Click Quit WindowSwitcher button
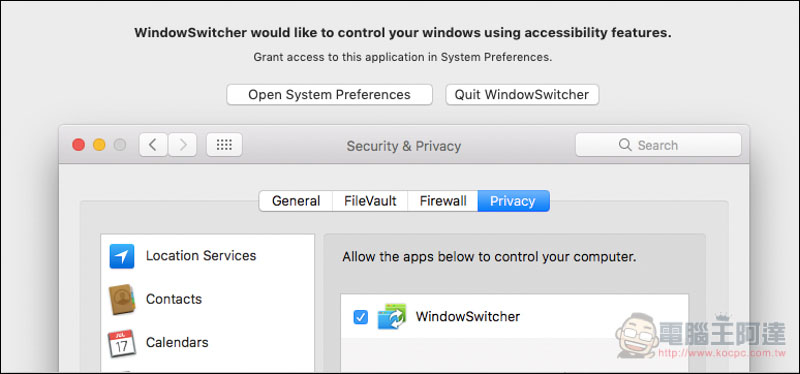The height and width of the screenshot is (374, 800). (522, 95)
